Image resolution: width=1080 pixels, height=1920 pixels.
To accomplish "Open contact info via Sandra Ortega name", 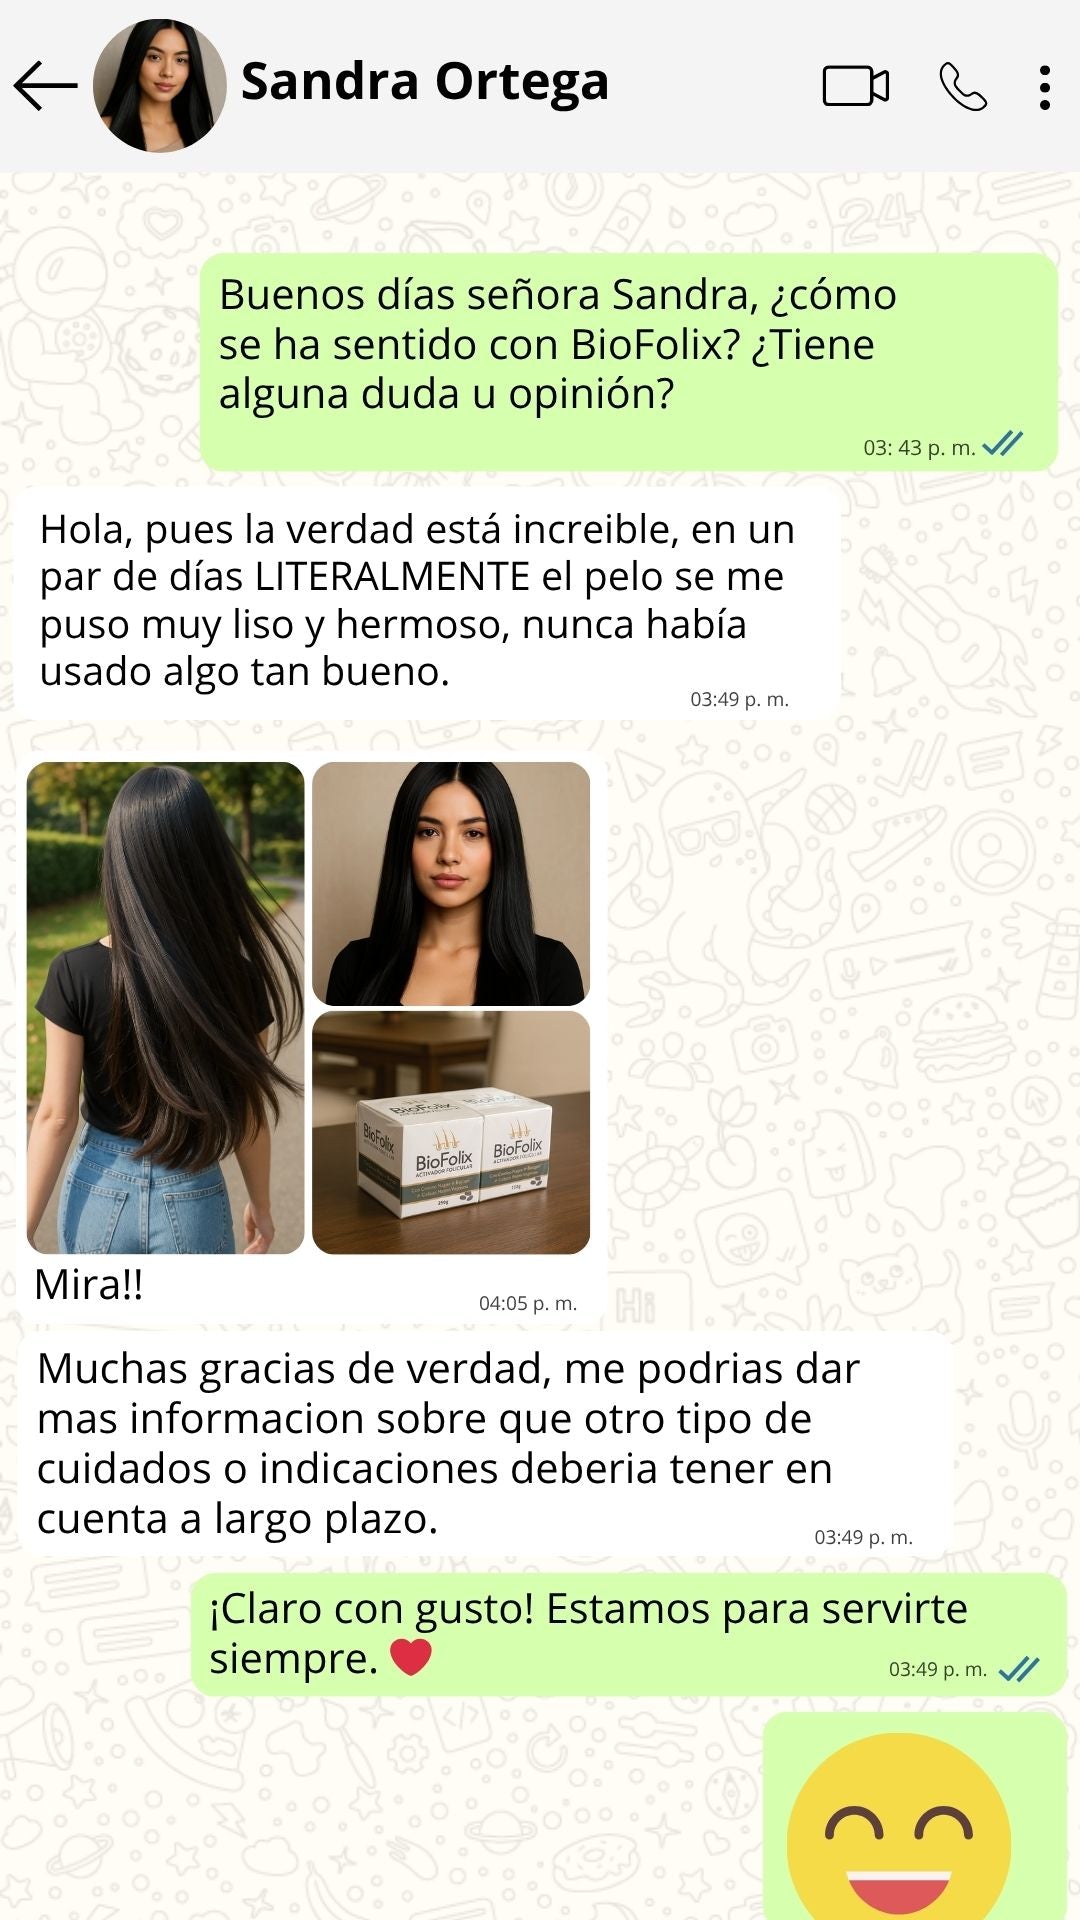I will click(425, 82).
